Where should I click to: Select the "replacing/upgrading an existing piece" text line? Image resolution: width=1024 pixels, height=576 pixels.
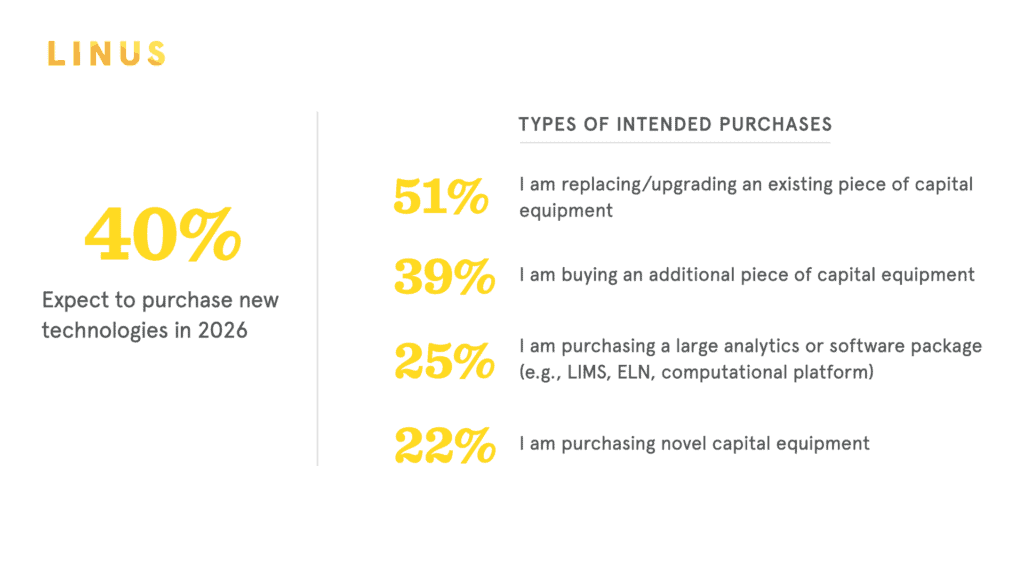pyautogui.click(x=746, y=185)
